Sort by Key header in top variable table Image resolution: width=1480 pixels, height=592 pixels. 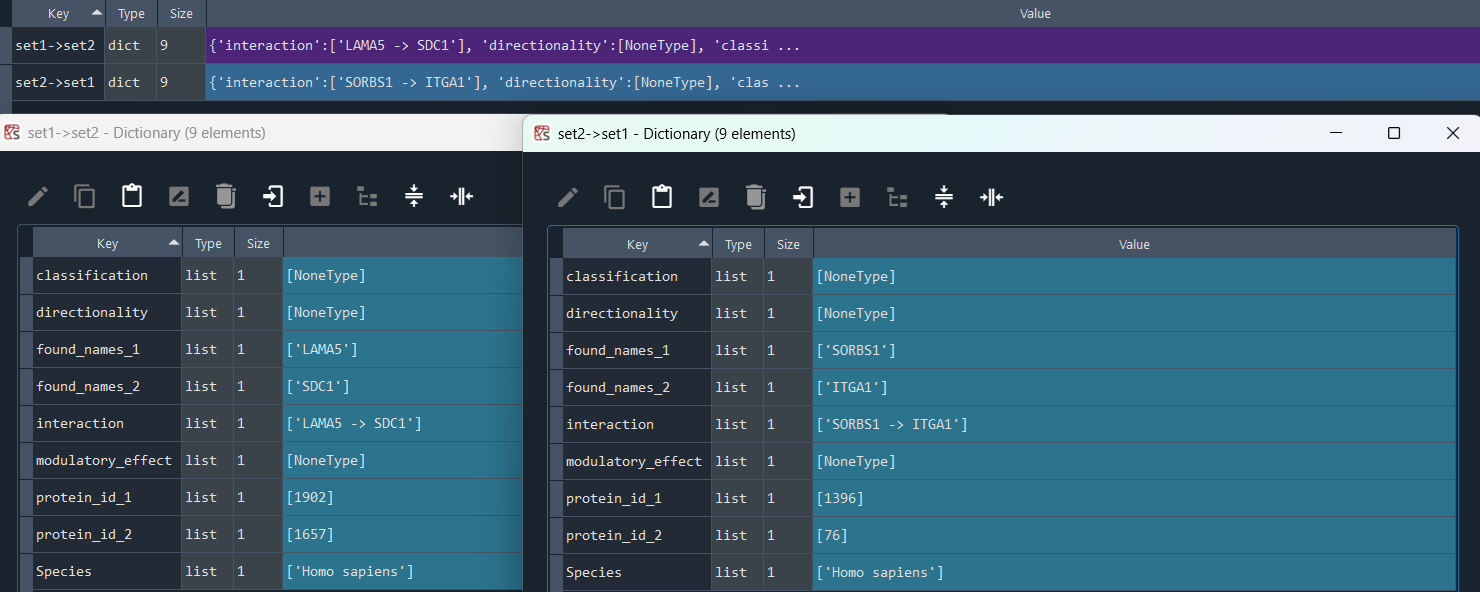point(58,13)
